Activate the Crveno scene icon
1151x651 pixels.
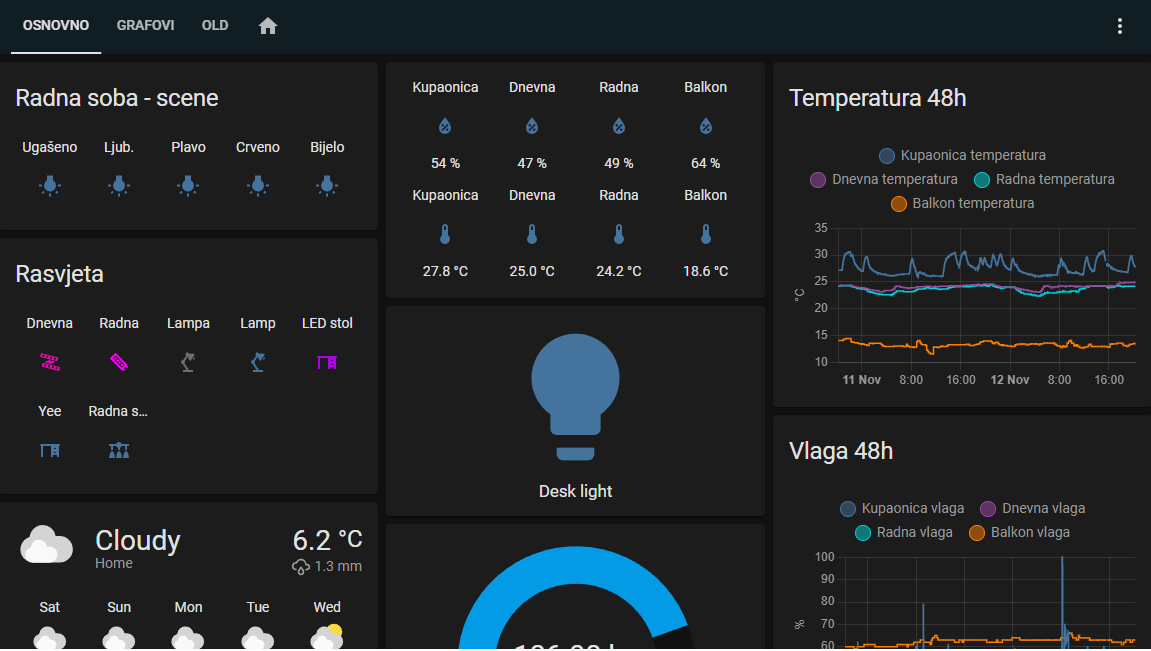tap(258, 185)
